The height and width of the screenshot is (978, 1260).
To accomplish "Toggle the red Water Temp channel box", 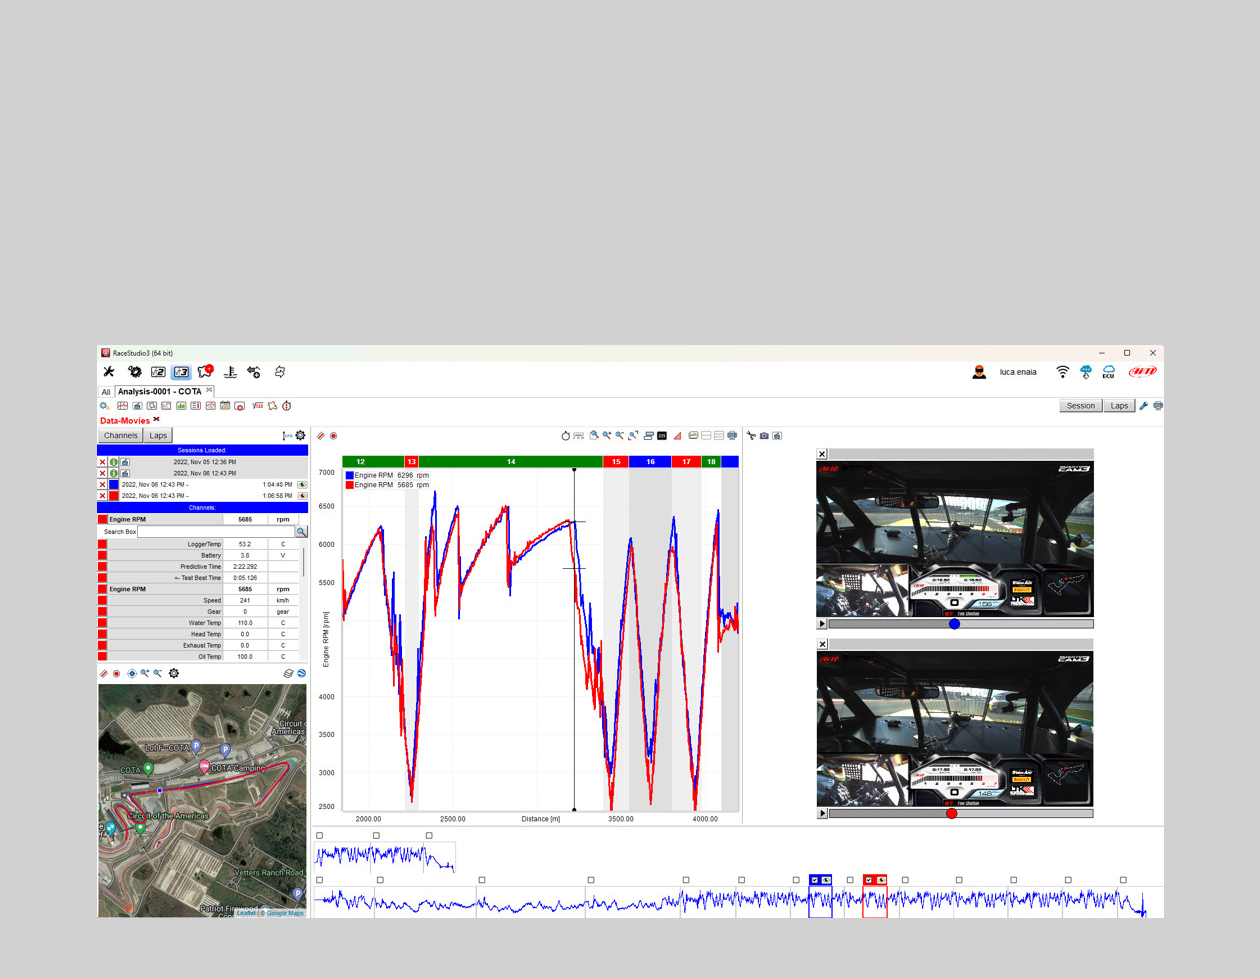I will (102, 623).
